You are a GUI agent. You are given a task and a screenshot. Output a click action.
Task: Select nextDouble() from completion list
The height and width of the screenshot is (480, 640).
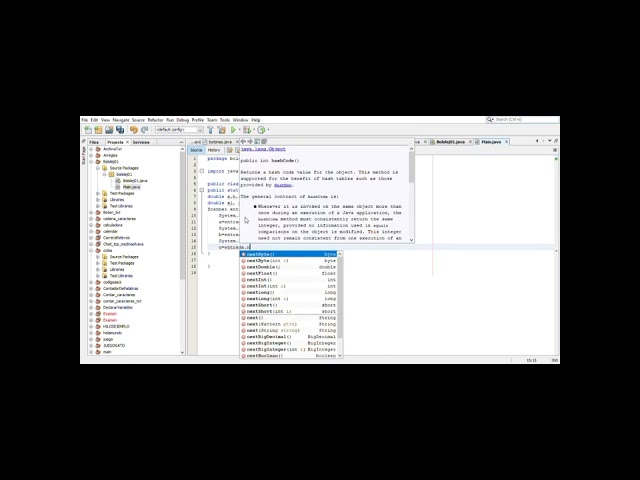click(289, 267)
